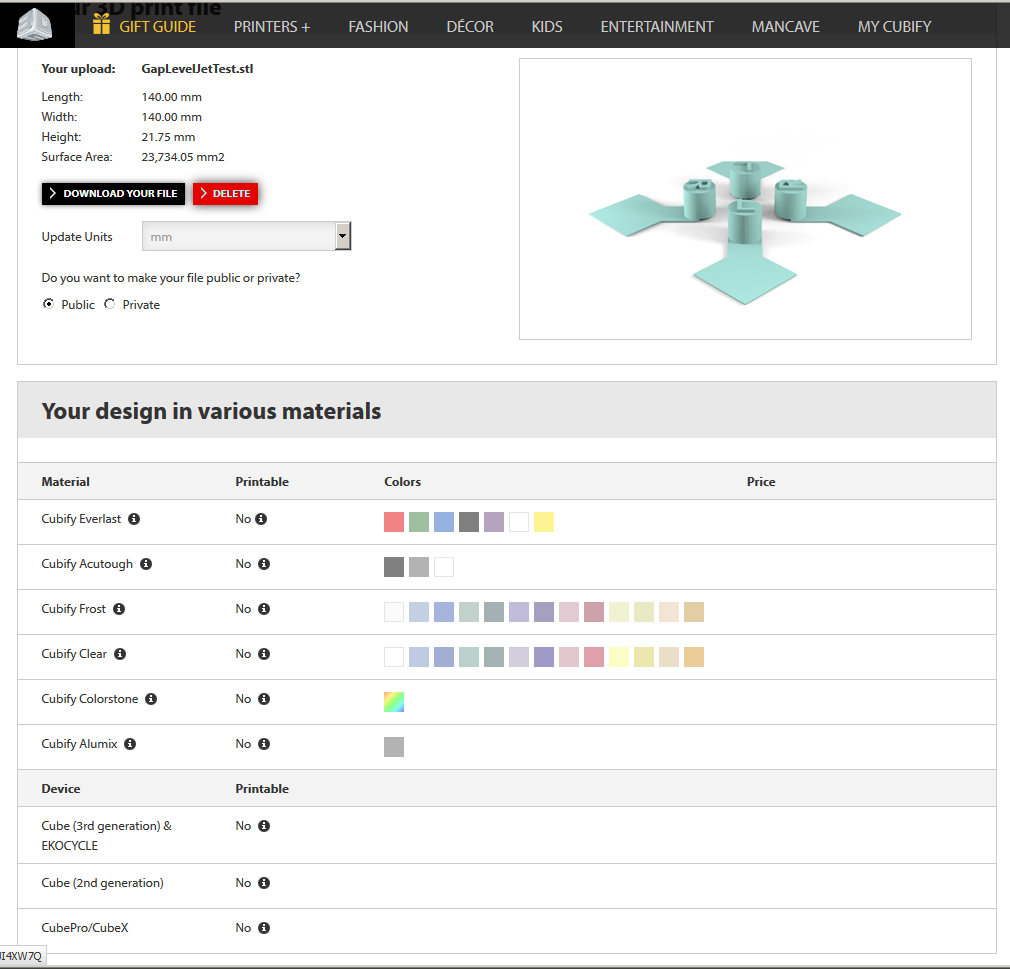The height and width of the screenshot is (969, 1010).
Task: Select the Public radio option
Action: pos(48,304)
